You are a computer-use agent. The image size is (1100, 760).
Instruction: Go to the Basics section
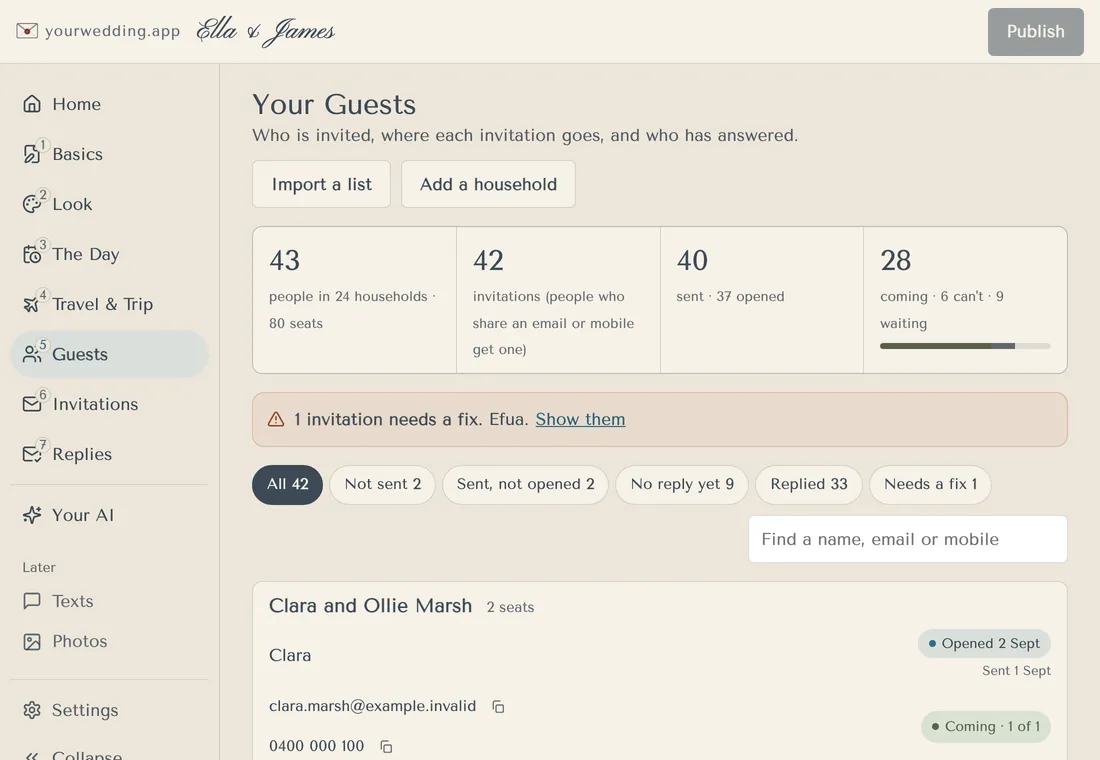coord(109,154)
